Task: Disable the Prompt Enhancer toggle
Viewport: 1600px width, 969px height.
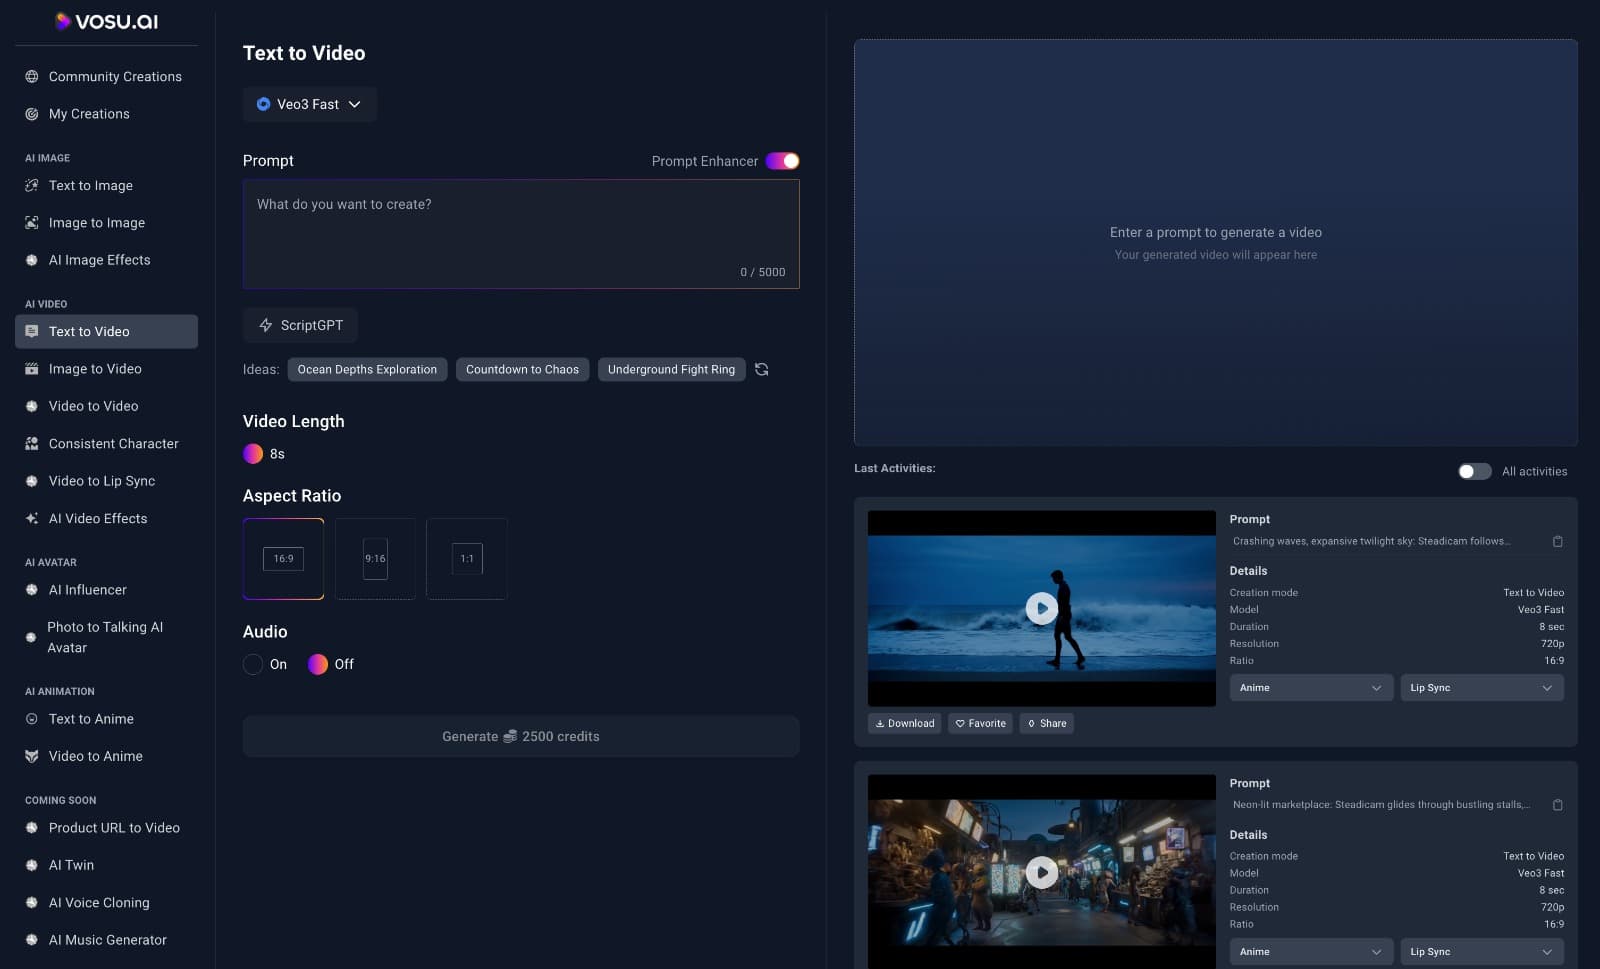Action: pos(782,161)
